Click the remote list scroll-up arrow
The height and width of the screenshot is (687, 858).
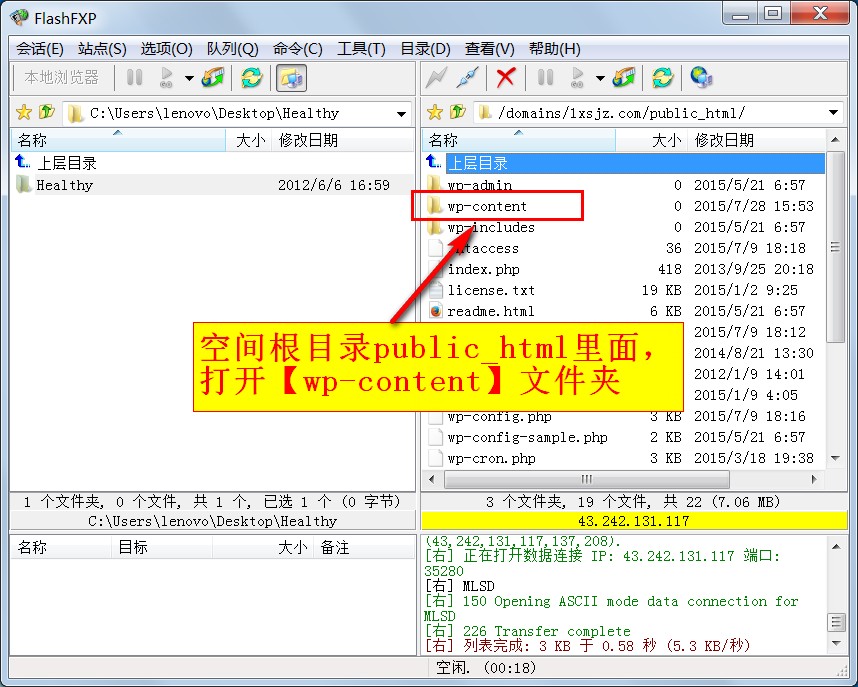point(835,140)
